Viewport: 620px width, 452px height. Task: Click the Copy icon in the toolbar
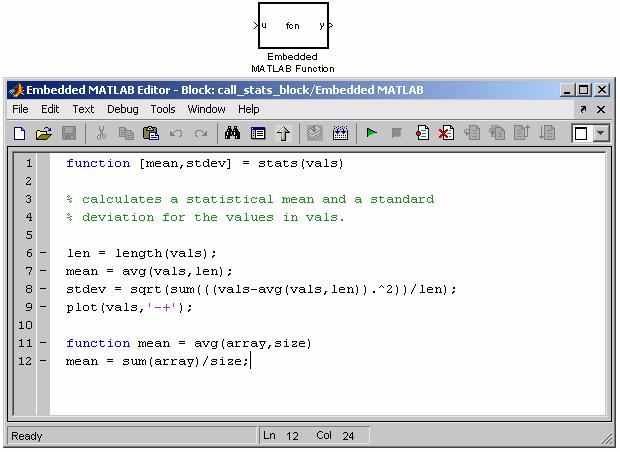[x=126, y=133]
